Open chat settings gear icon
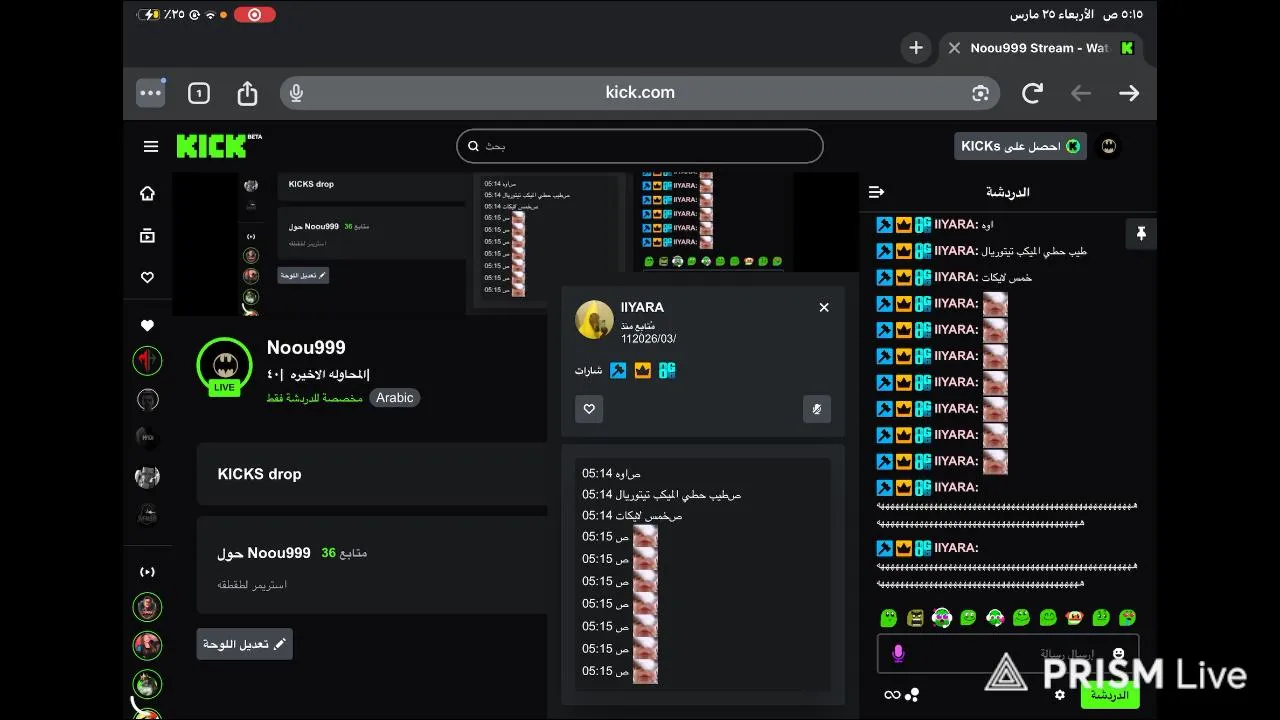This screenshot has width=1280, height=720. 1060,695
